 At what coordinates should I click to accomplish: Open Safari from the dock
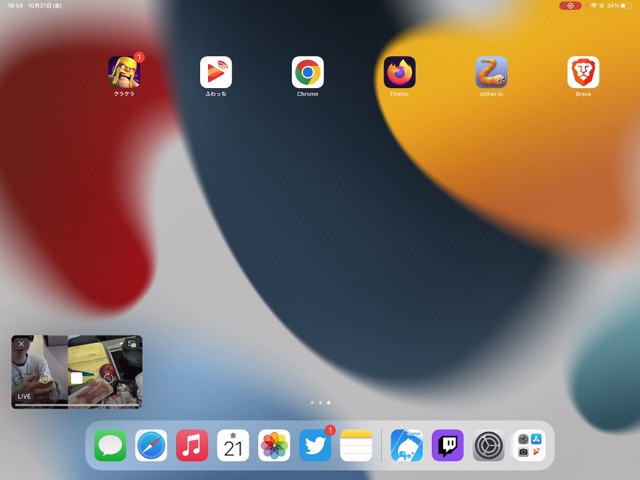point(151,445)
